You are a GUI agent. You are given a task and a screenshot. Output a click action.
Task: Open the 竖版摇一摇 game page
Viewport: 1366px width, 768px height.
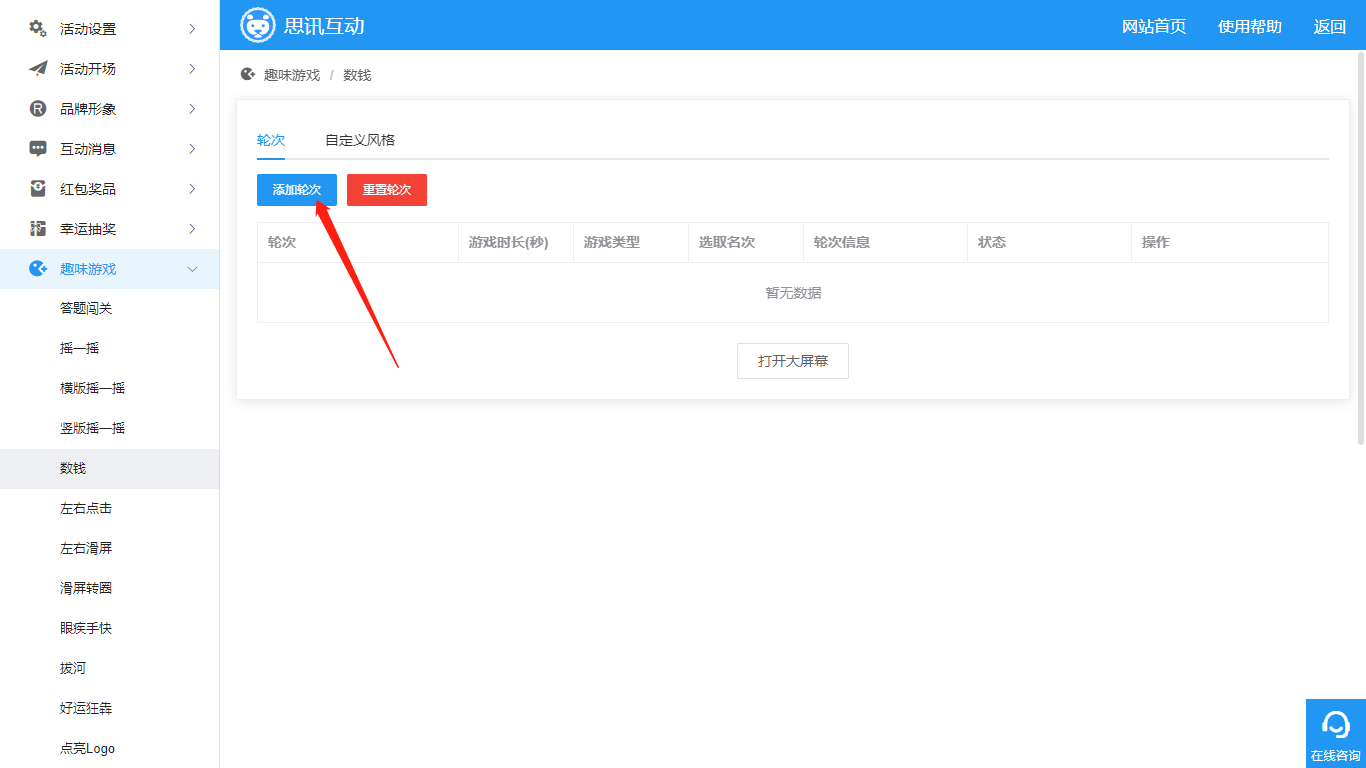click(x=110, y=428)
